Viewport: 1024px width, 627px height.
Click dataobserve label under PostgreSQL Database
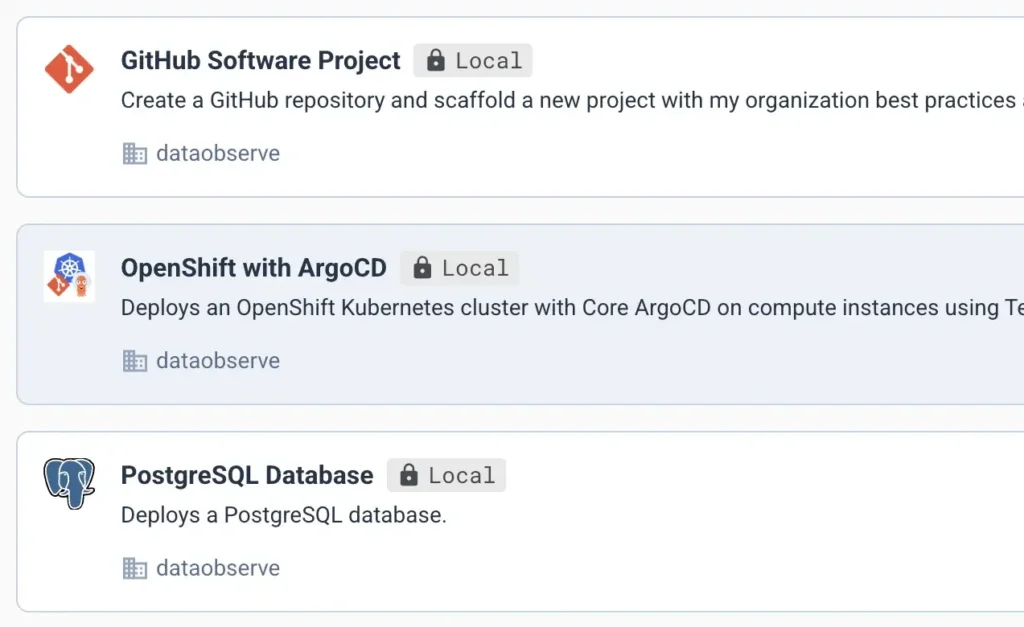pos(218,568)
